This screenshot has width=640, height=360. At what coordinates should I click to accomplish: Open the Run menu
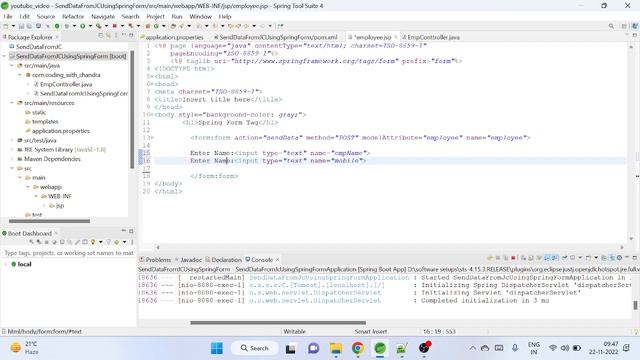(x=177, y=16)
